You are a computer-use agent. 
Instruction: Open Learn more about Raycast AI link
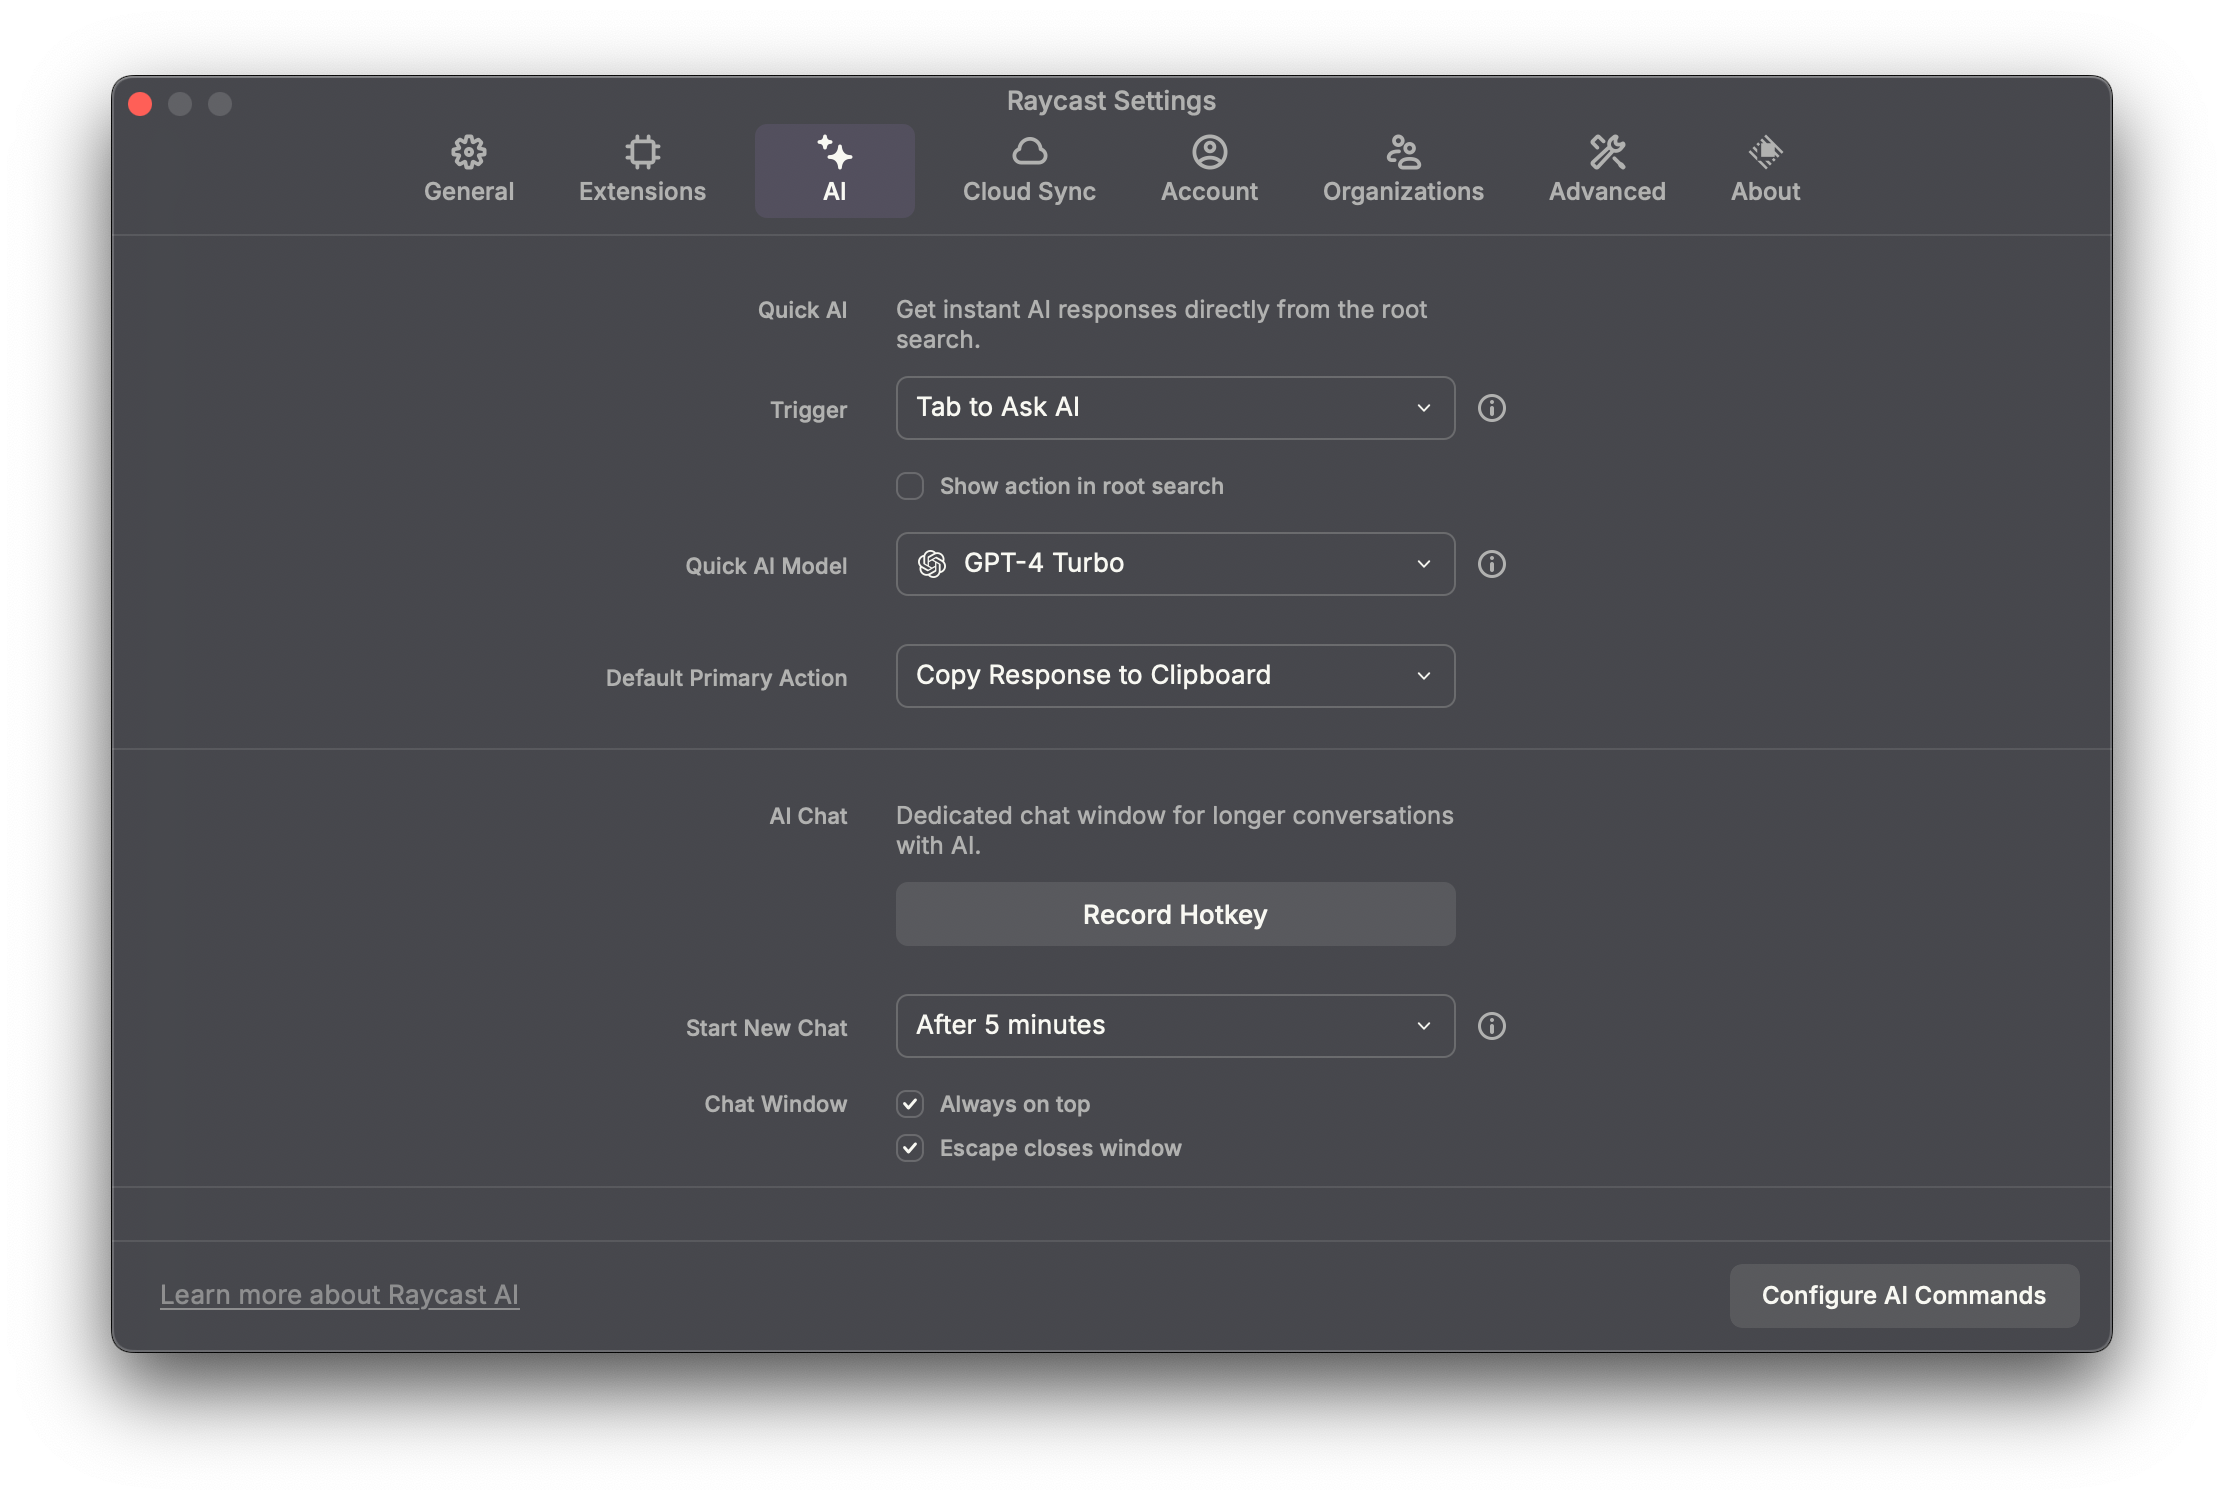(x=339, y=1295)
